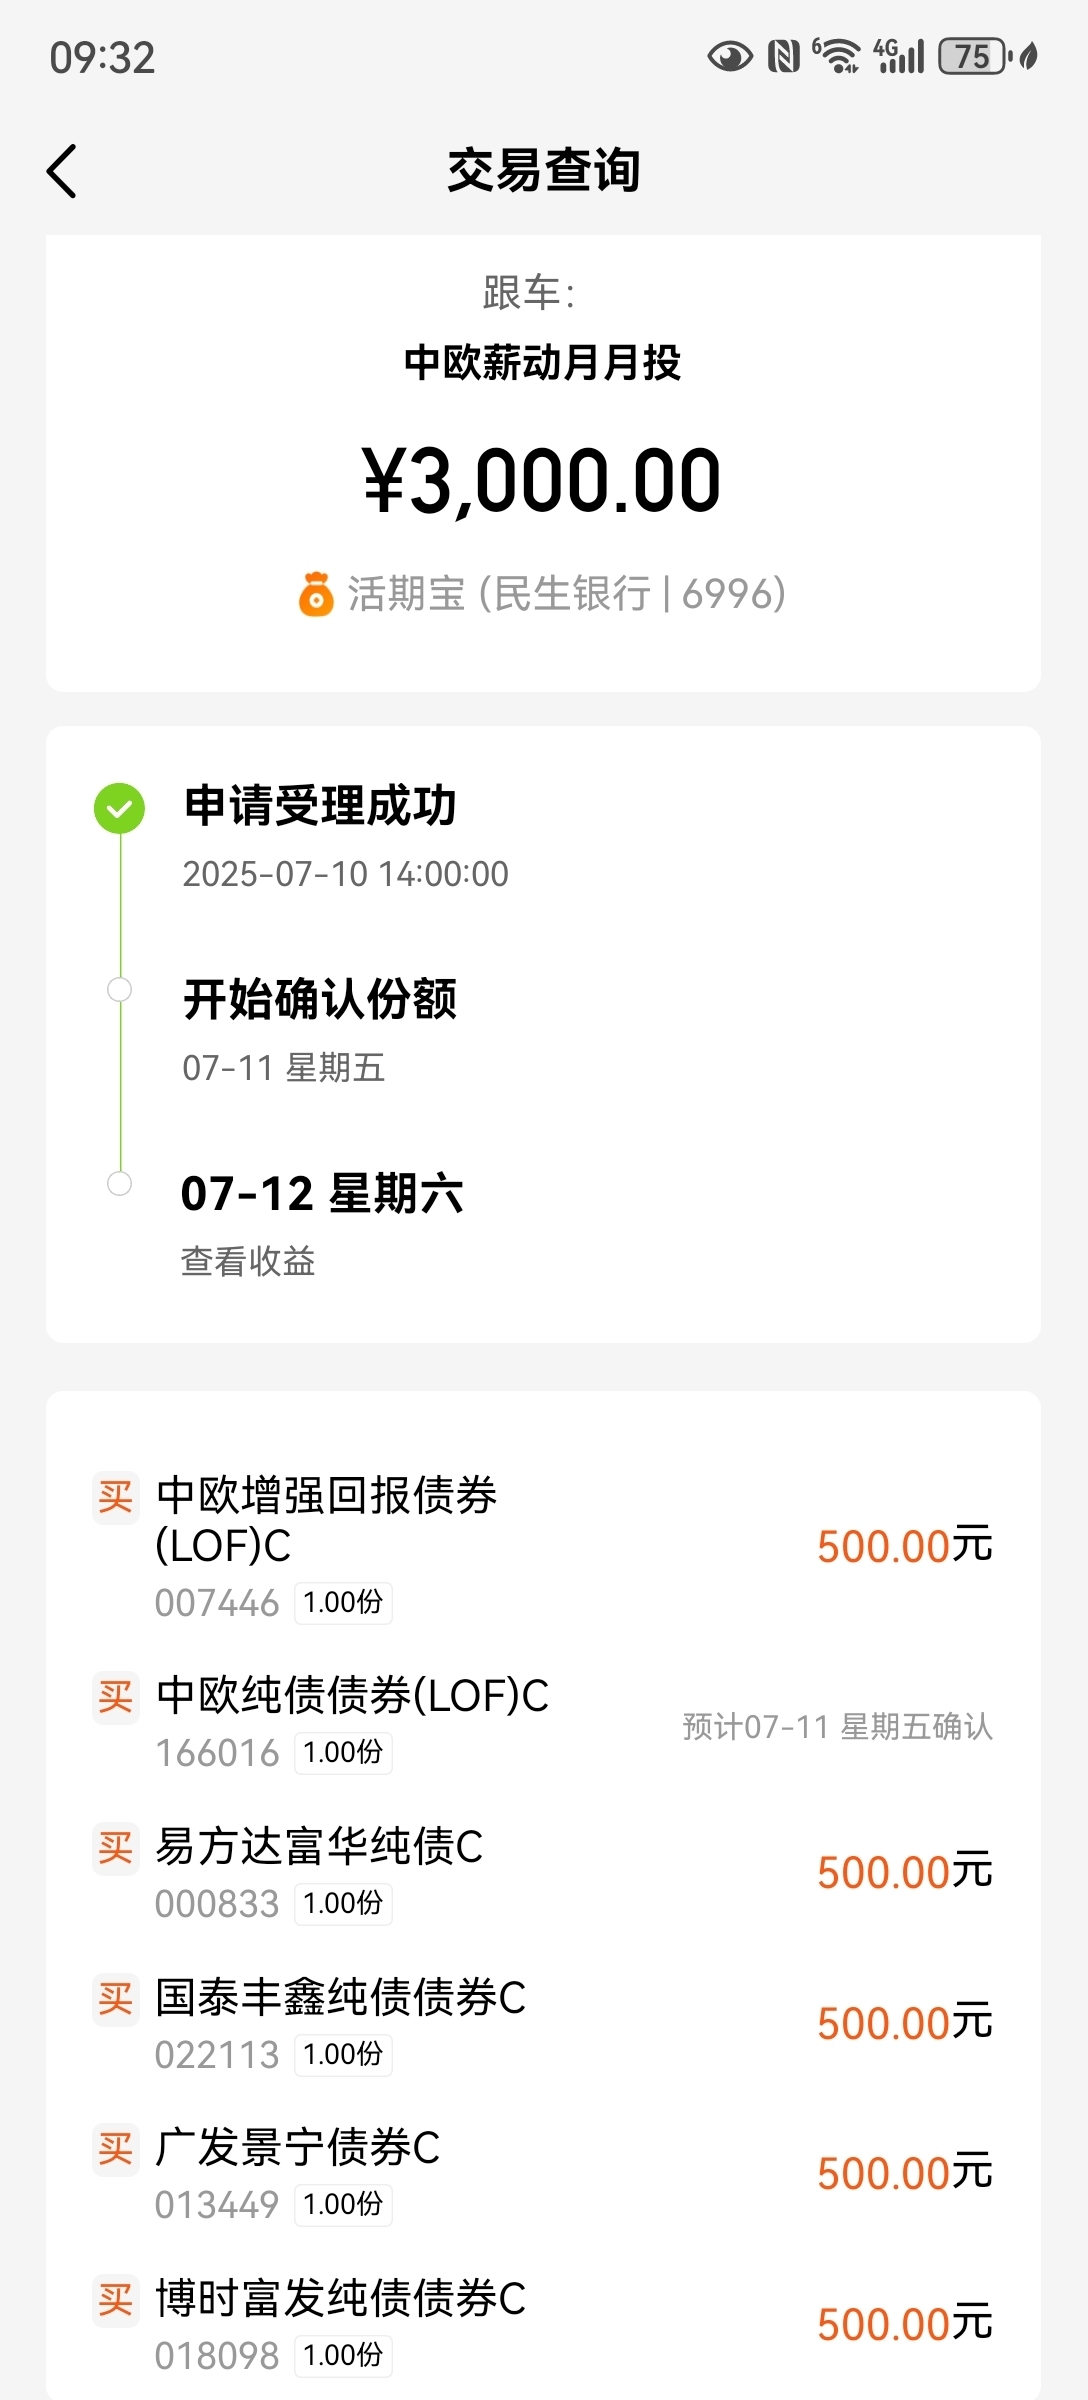This screenshot has width=1088, height=2400.
Task: Tap the eye comfort icon in status bar
Action: pyautogui.click(x=730, y=57)
